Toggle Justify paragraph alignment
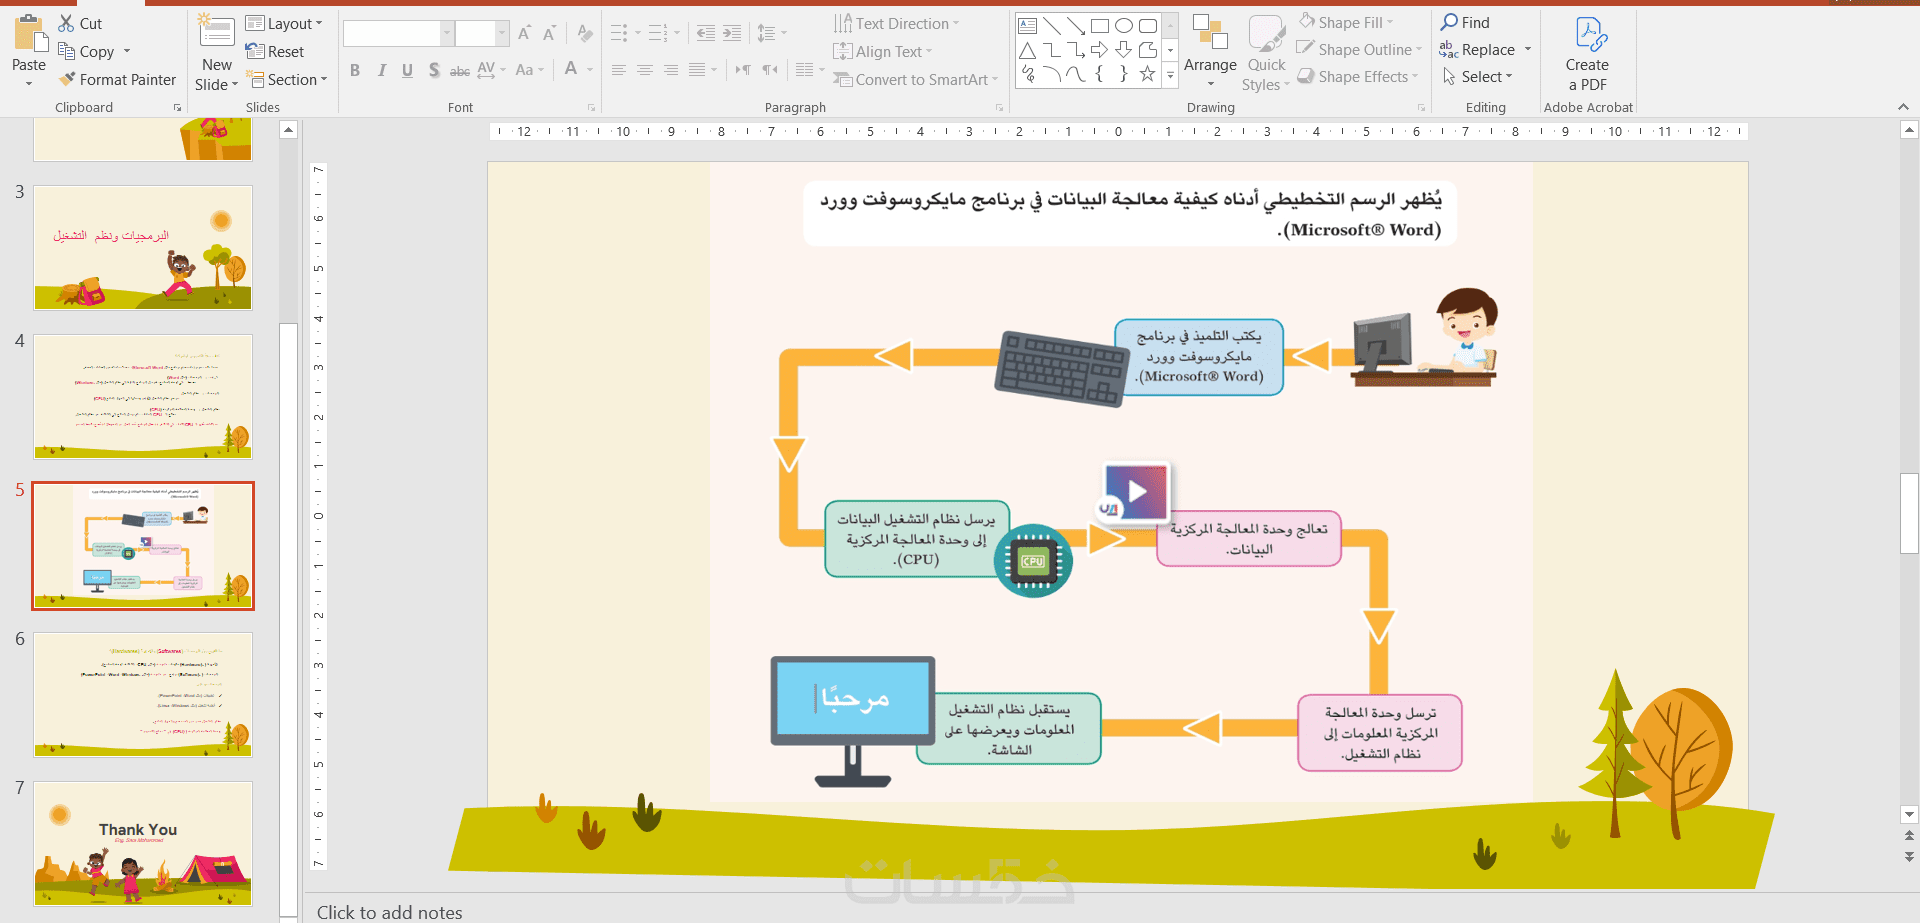 697,70
